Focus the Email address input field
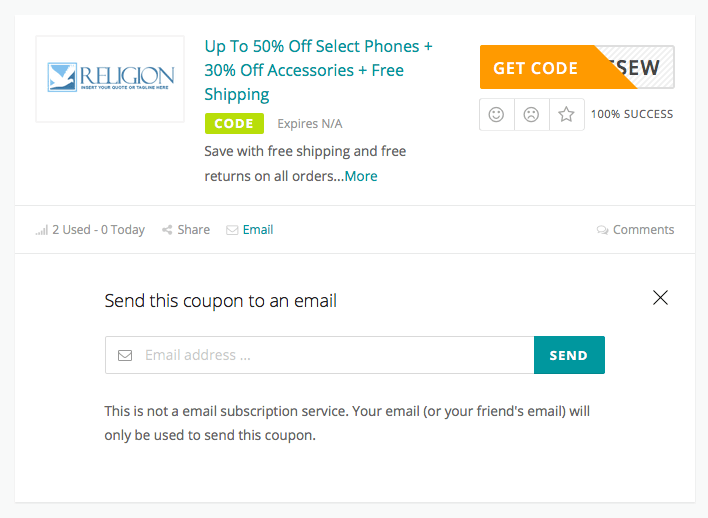This screenshot has width=708, height=518. pyautogui.click(x=320, y=355)
